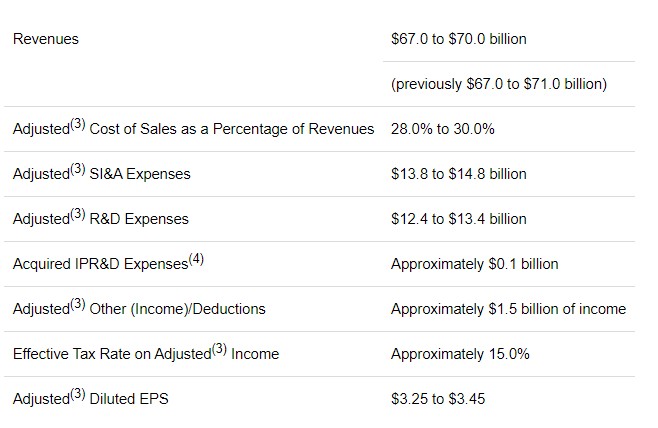The image size is (658, 428).
Task: Click the 28.0% to 30.0% value
Action: point(443,129)
